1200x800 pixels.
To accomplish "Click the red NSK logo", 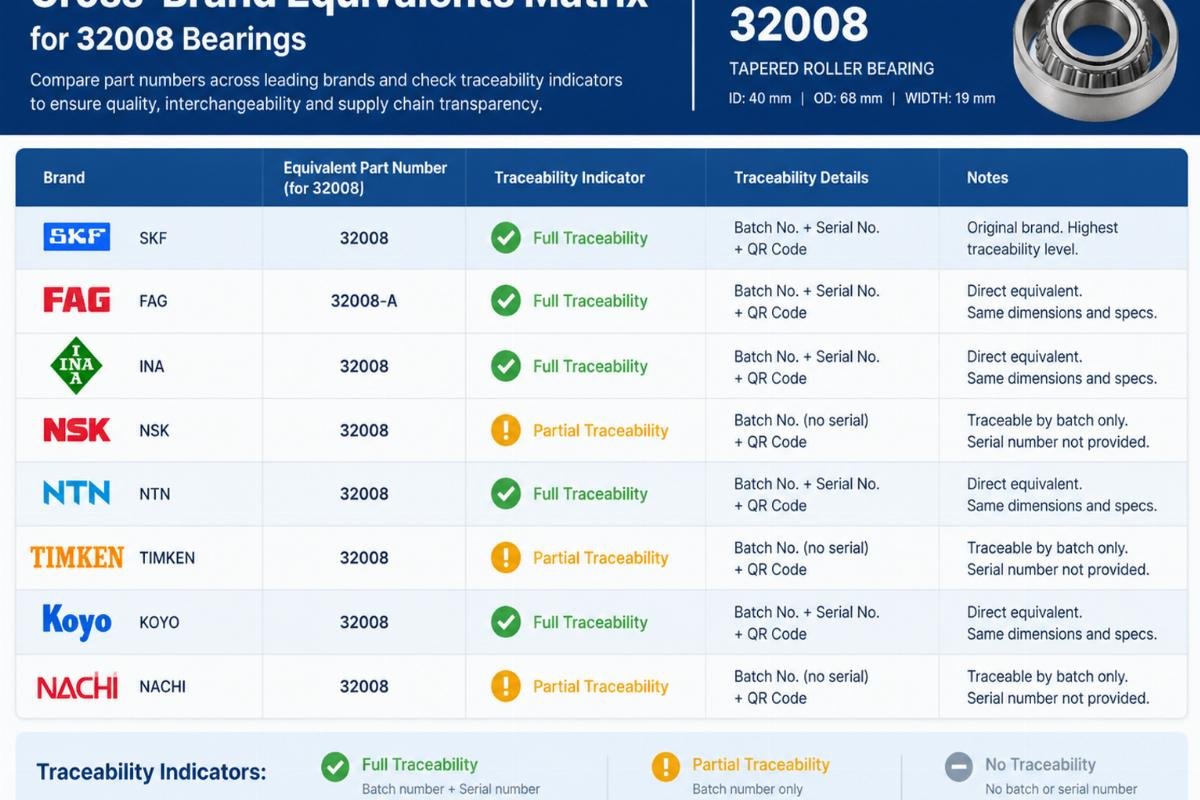I will pos(77,430).
